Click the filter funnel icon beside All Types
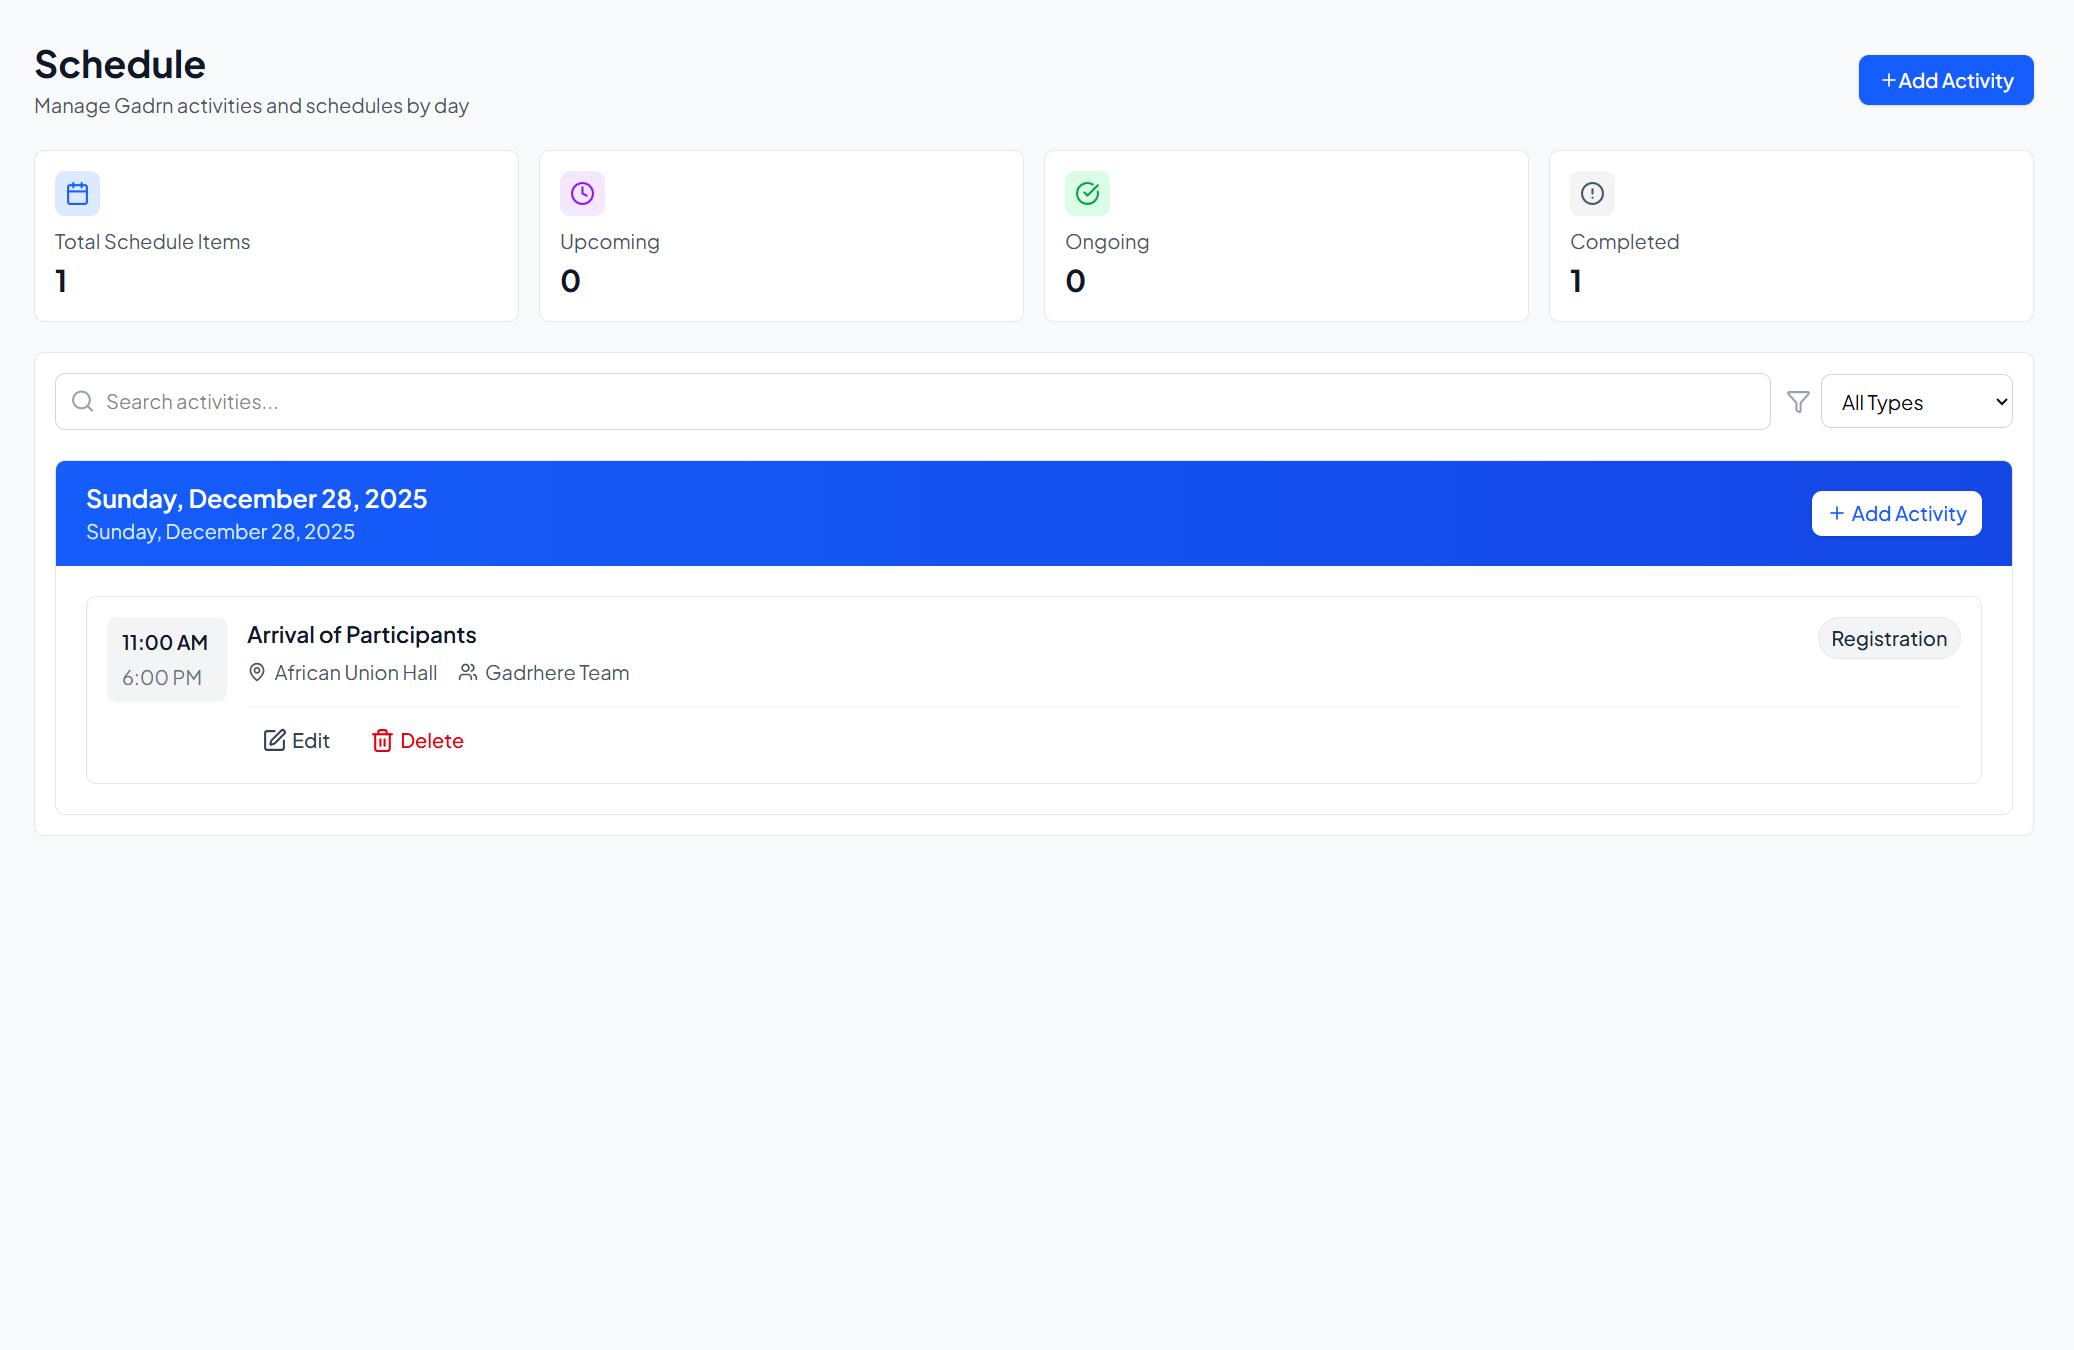2074x1350 pixels. pyautogui.click(x=1798, y=401)
